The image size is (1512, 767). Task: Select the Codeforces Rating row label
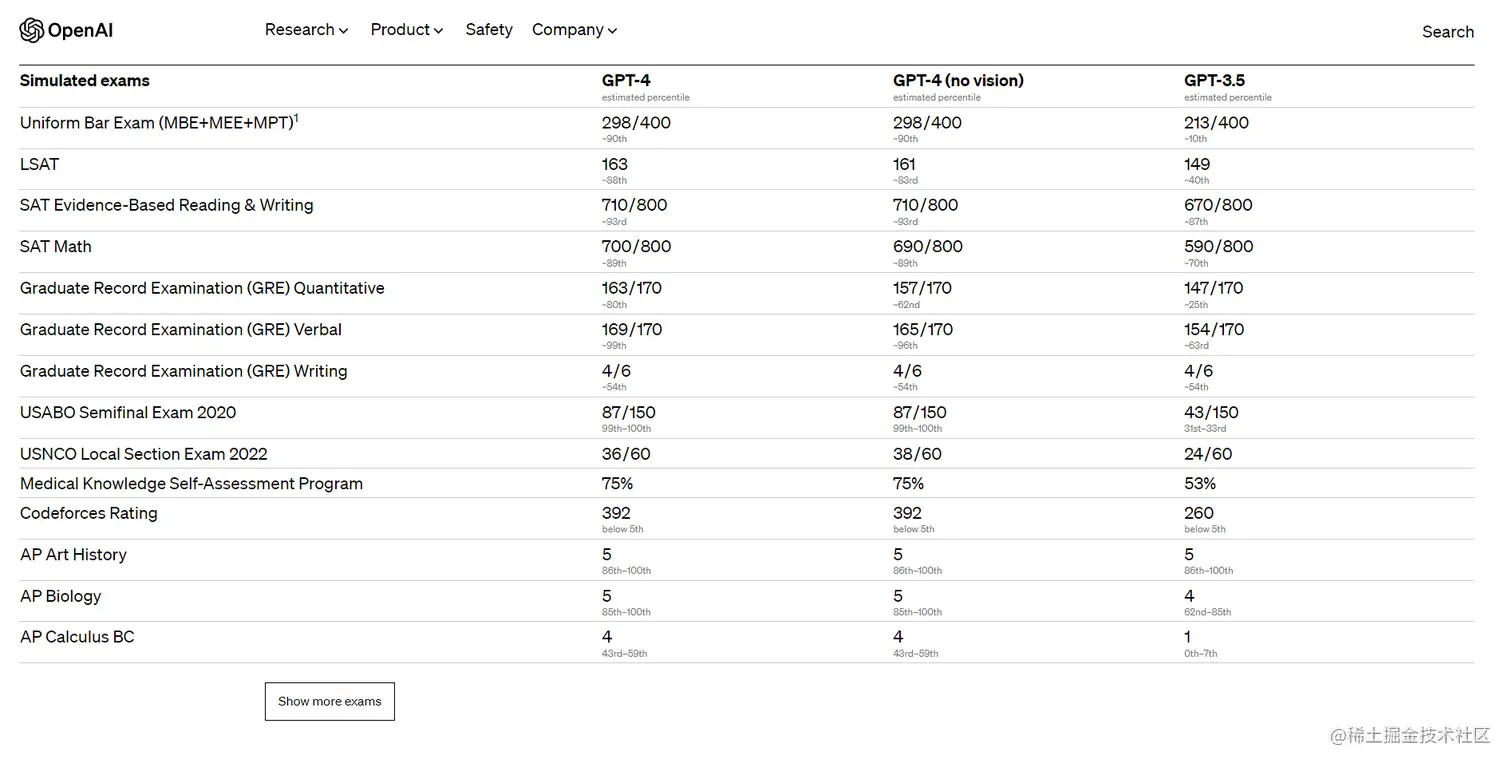coord(89,513)
